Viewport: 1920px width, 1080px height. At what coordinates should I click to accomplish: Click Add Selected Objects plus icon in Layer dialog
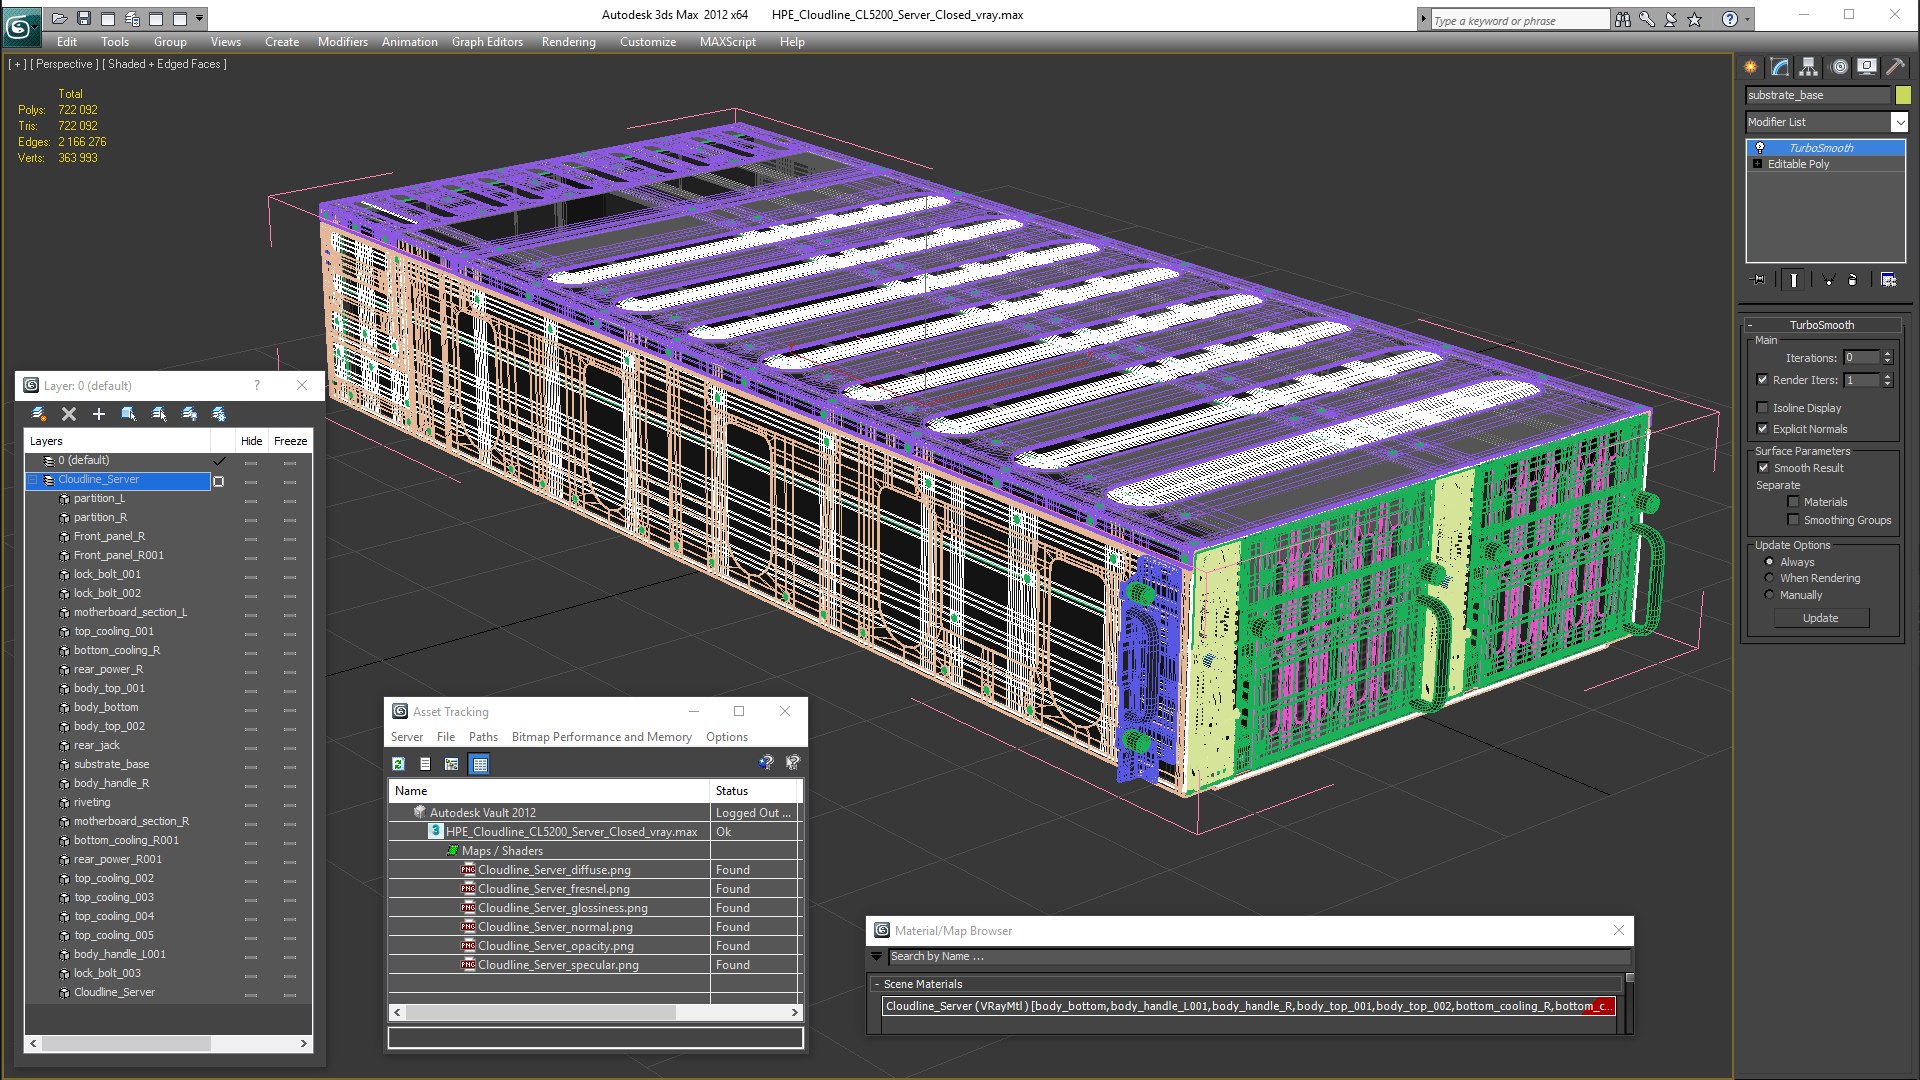tap(99, 414)
